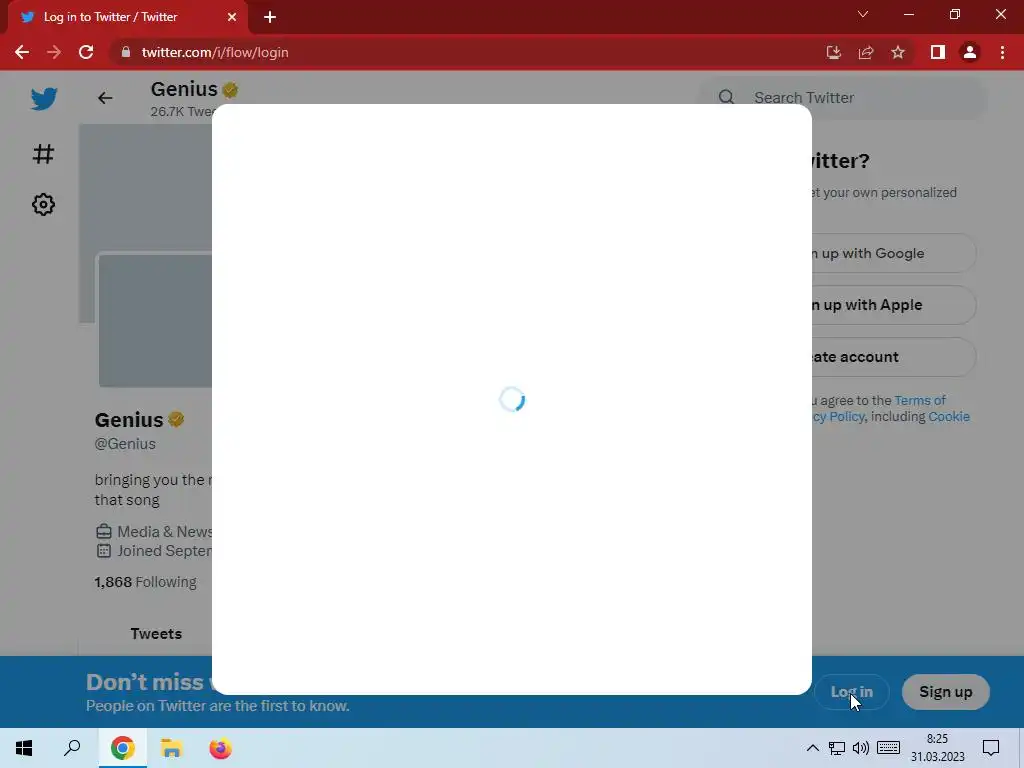The image size is (1024, 768).
Task: Go back using the profile back arrow
Action: [105, 98]
